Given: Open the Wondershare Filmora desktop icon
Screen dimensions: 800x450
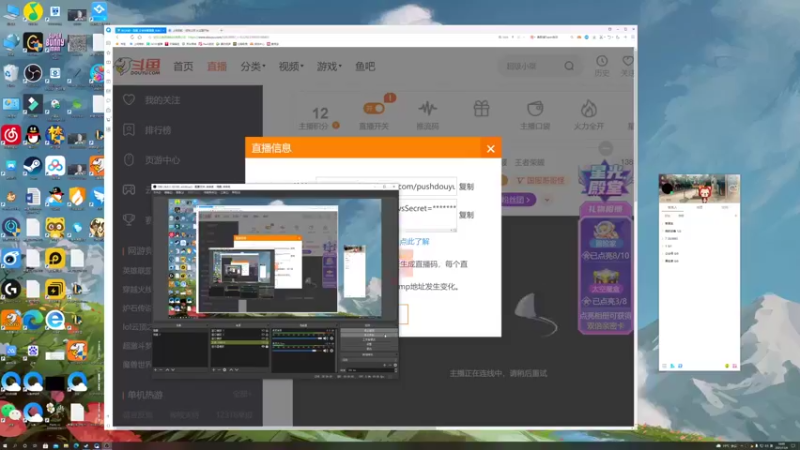Looking at the screenshot, I should (x=33, y=105).
